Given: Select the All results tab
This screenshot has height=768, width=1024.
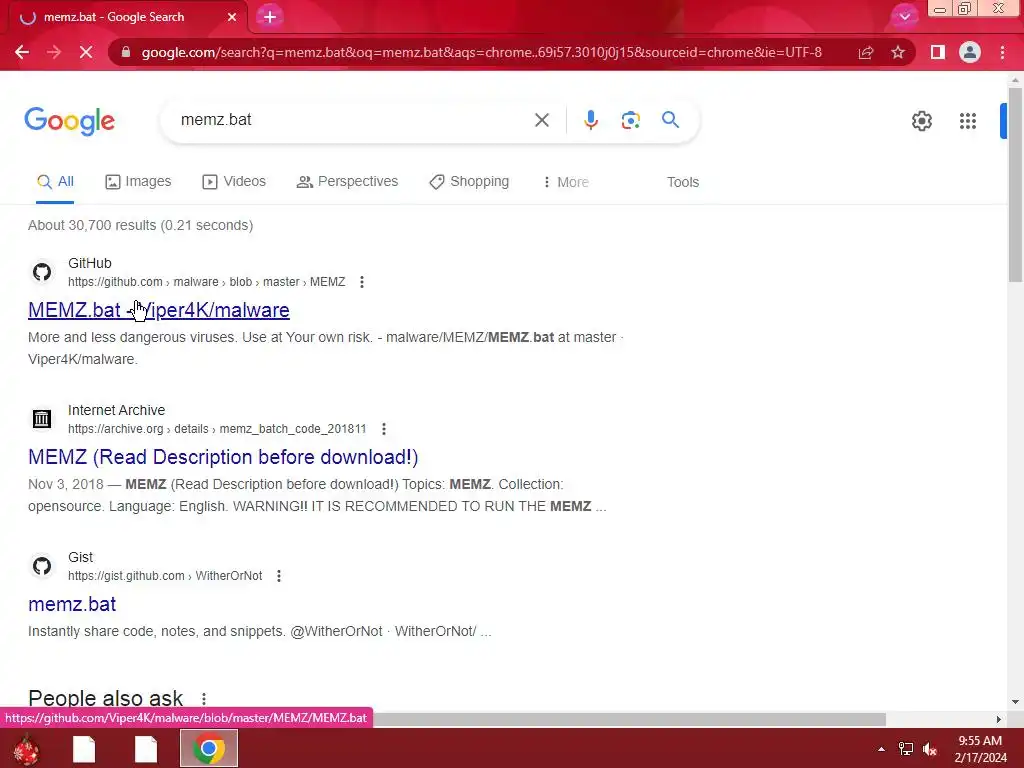Looking at the screenshot, I should click(55, 182).
